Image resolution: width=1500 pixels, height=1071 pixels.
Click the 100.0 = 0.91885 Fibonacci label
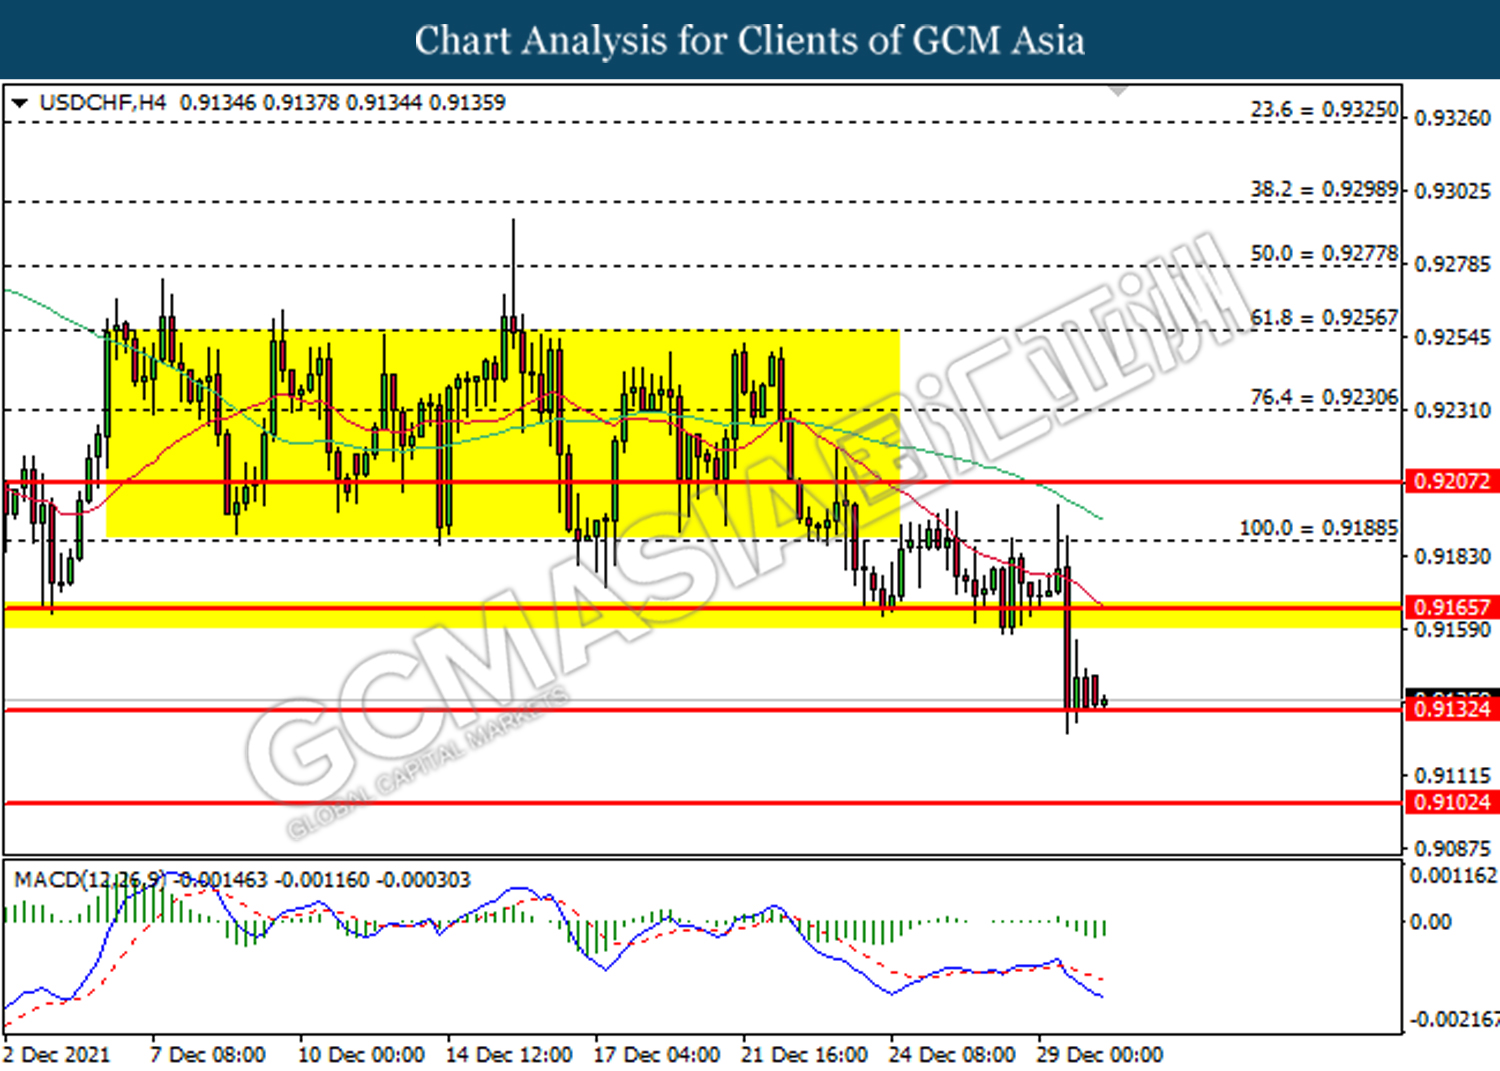click(1319, 527)
